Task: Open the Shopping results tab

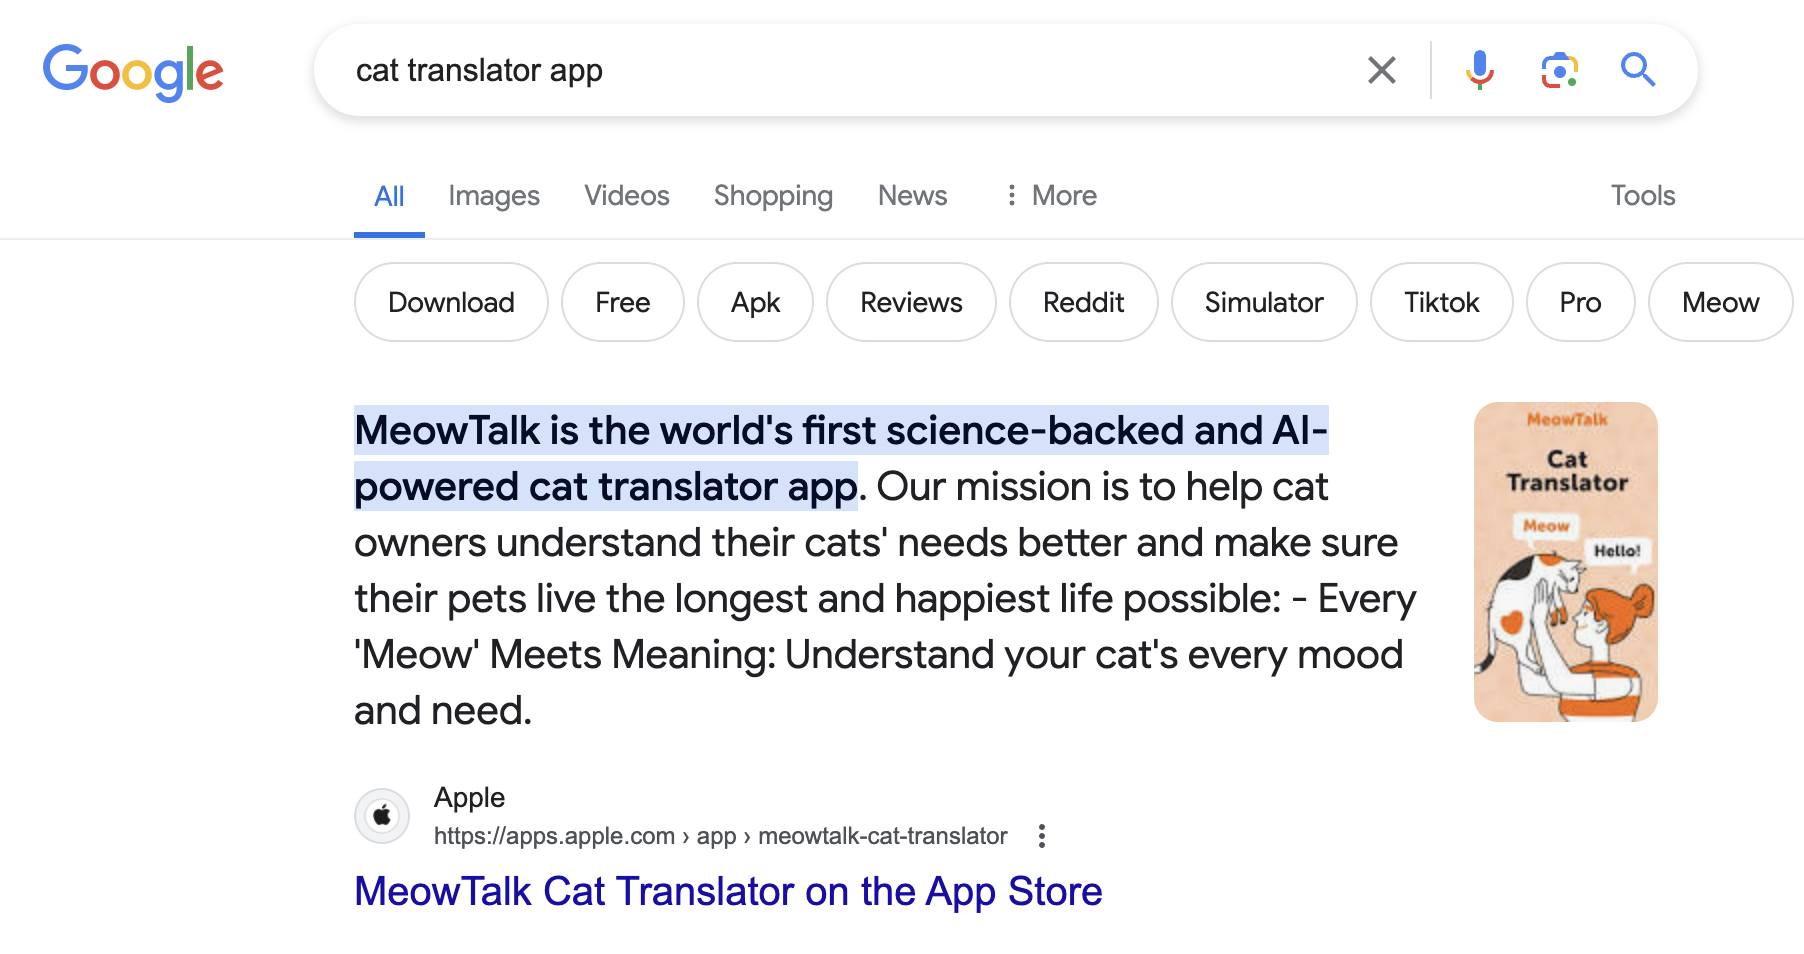Action: click(x=773, y=195)
